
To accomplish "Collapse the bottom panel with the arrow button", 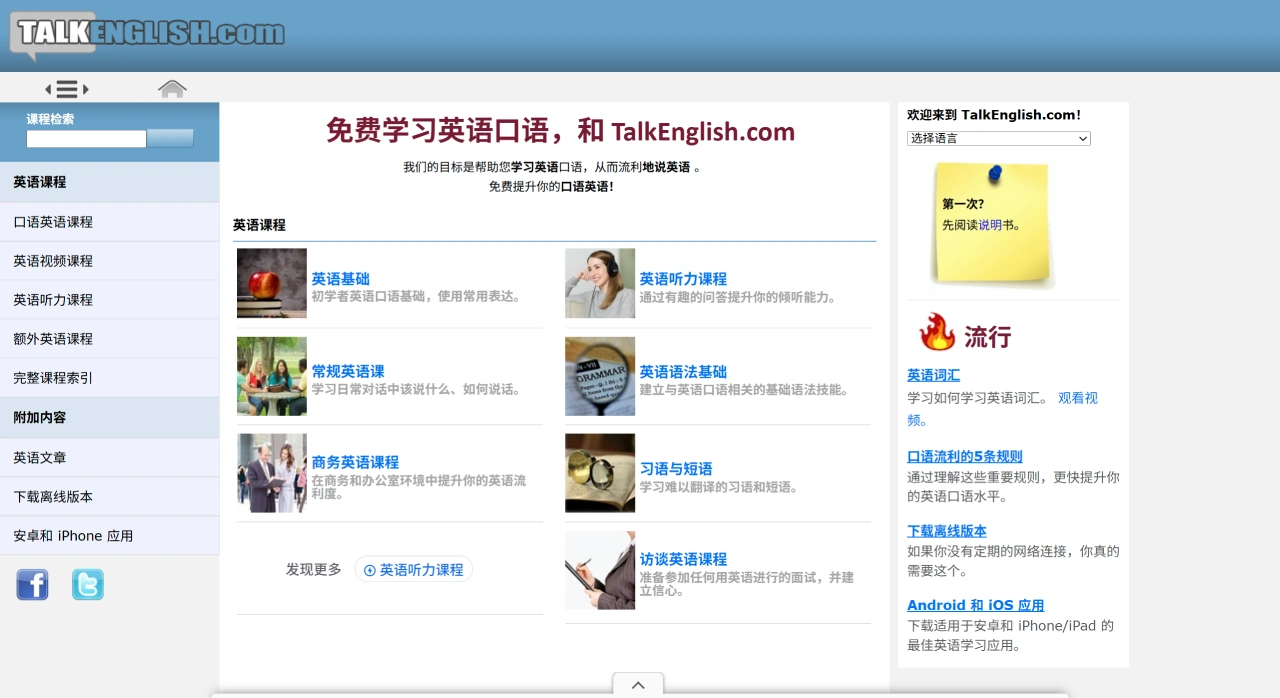I will 637,685.
